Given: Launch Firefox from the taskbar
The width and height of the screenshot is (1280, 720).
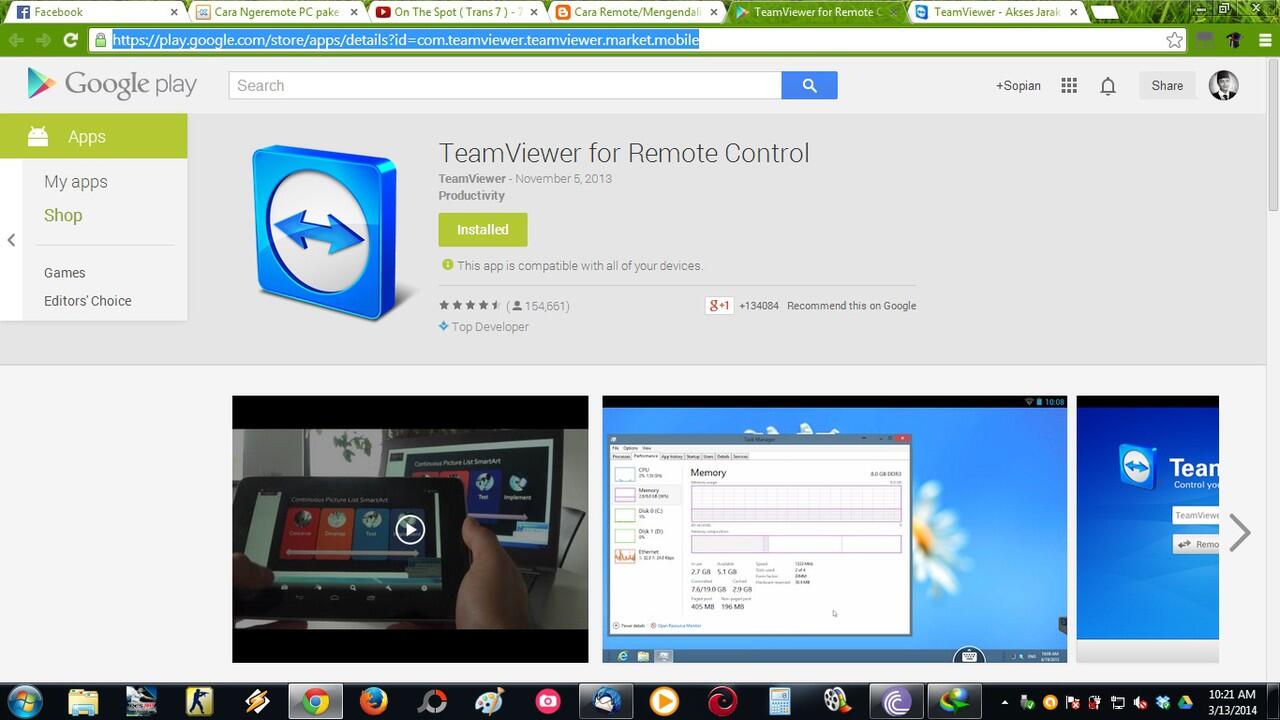Looking at the screenshot, I should (373, 701).
